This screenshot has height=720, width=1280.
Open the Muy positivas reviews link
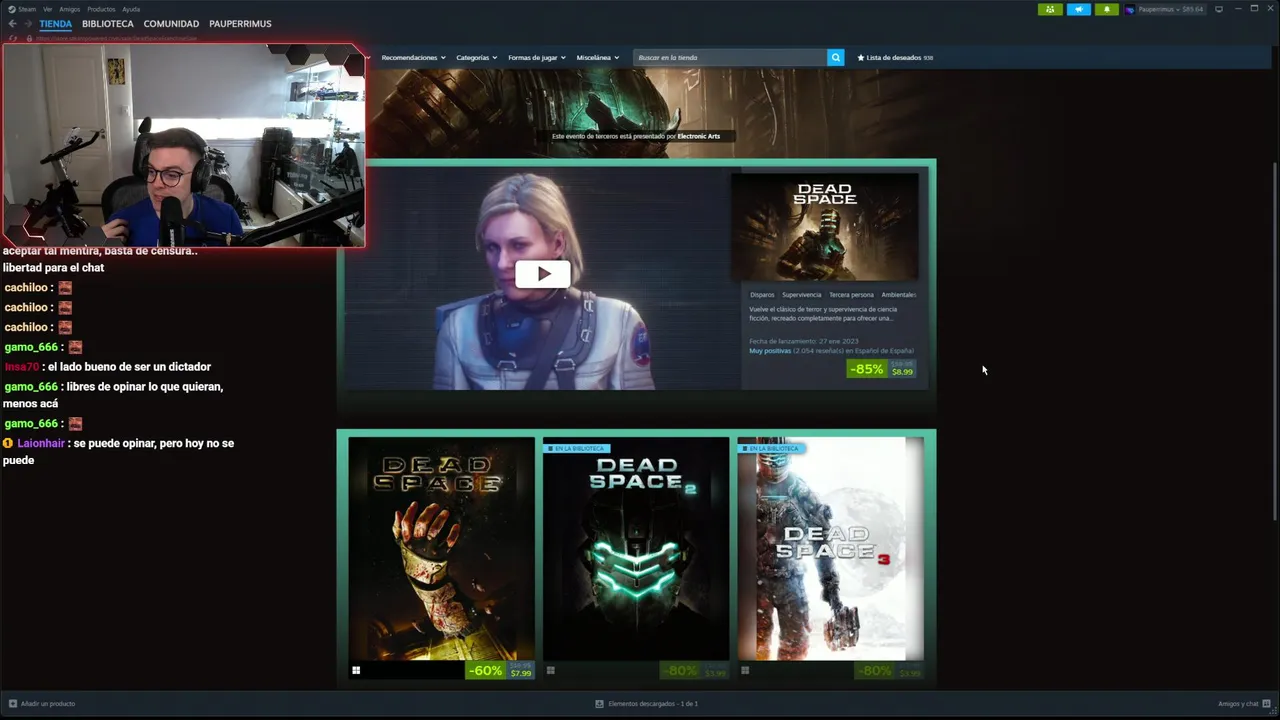(770, 351)
